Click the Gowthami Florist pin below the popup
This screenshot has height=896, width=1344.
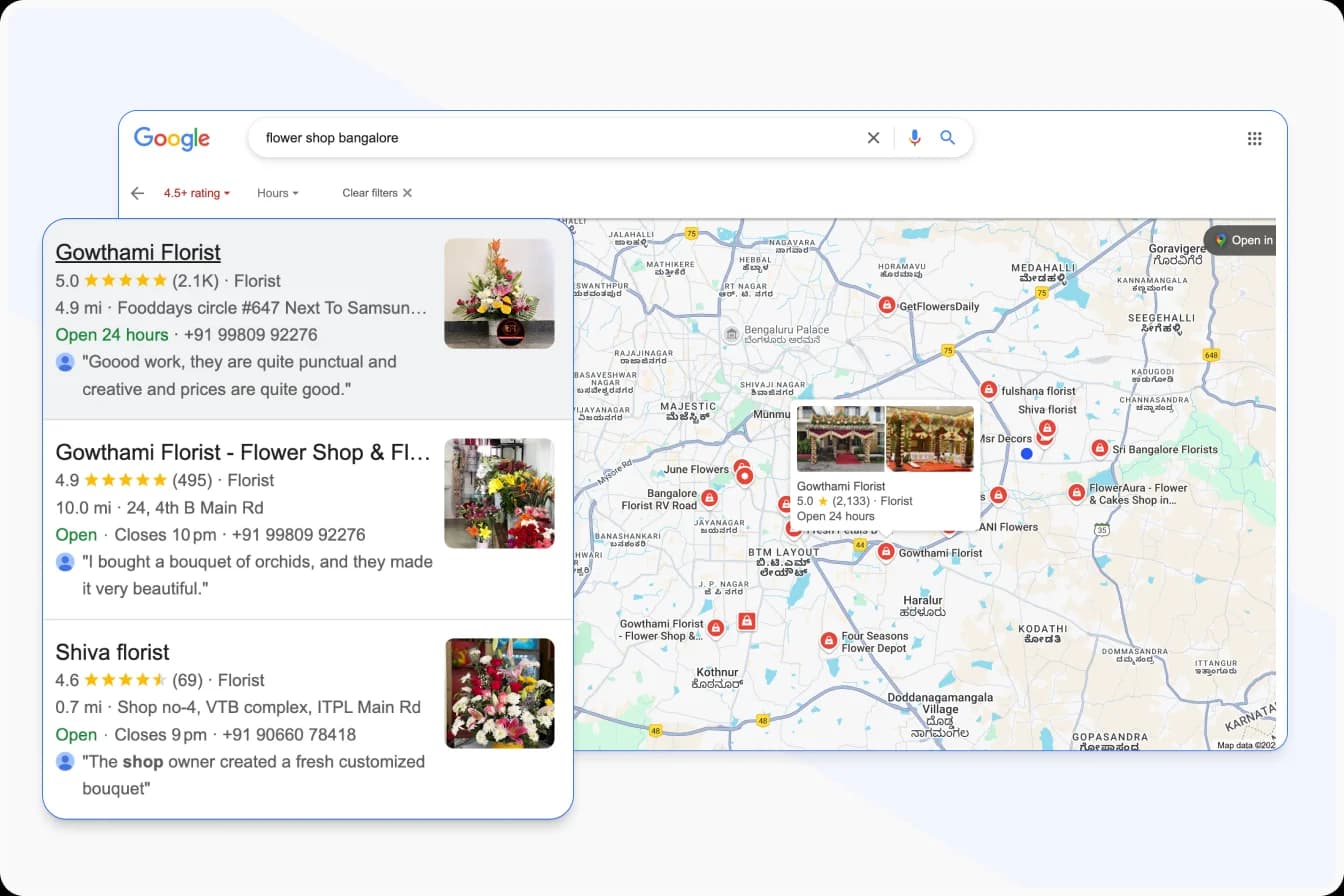pyautogui.click(x=886, y=551)
